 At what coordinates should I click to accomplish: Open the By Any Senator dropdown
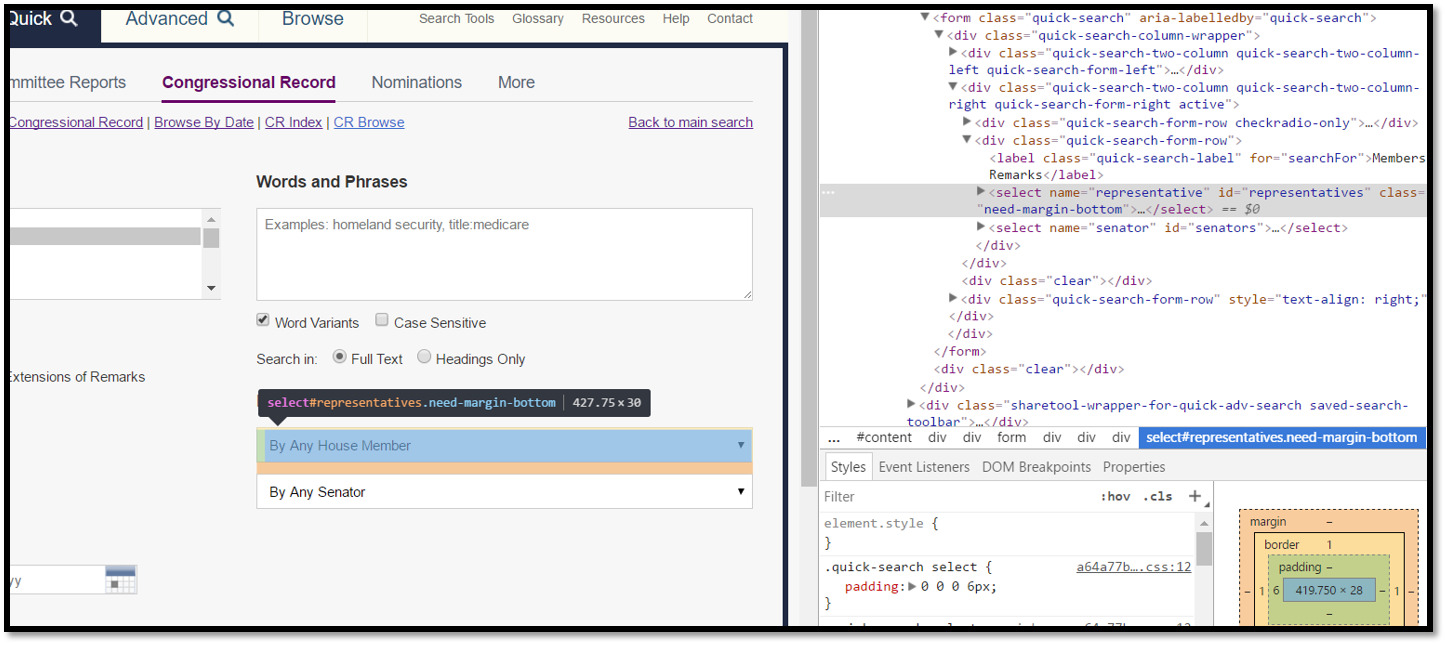click(504, 492)
